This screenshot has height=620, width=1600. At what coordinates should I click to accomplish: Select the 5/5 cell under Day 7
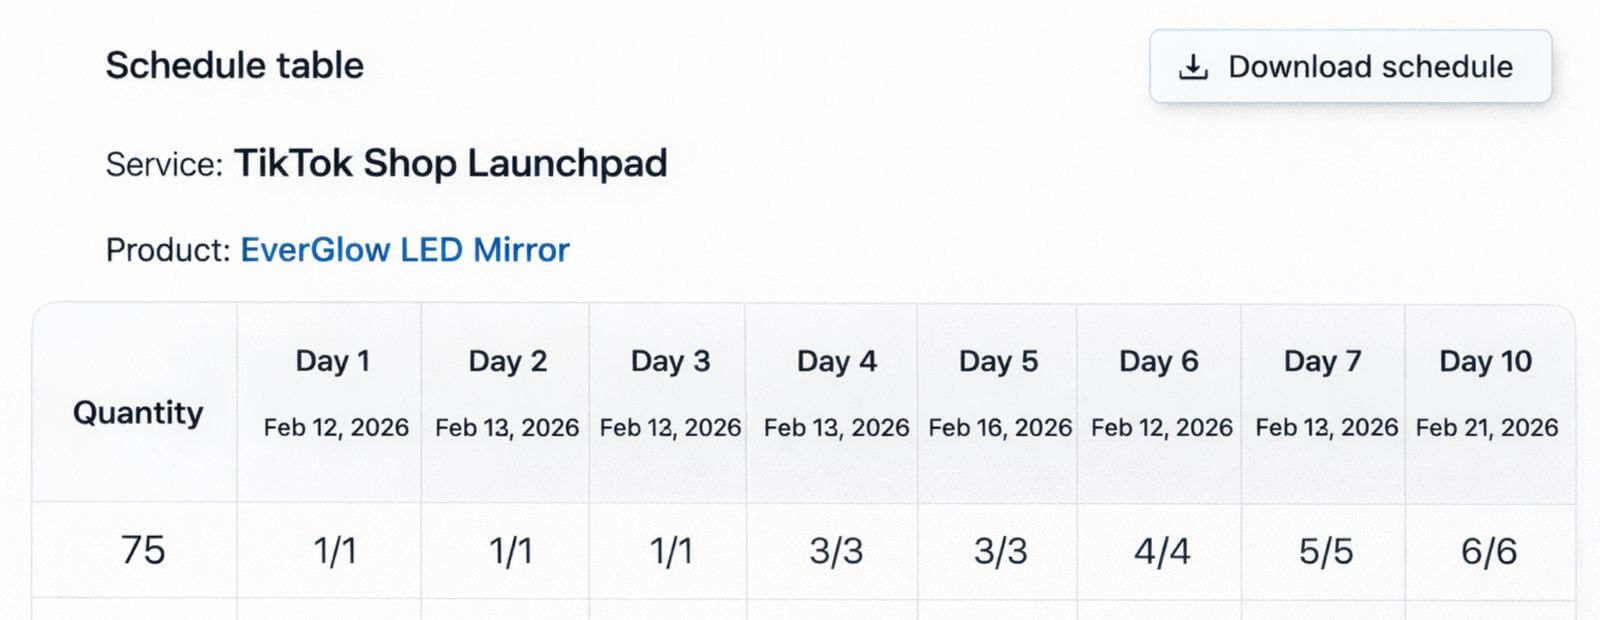pos(1326,551)
